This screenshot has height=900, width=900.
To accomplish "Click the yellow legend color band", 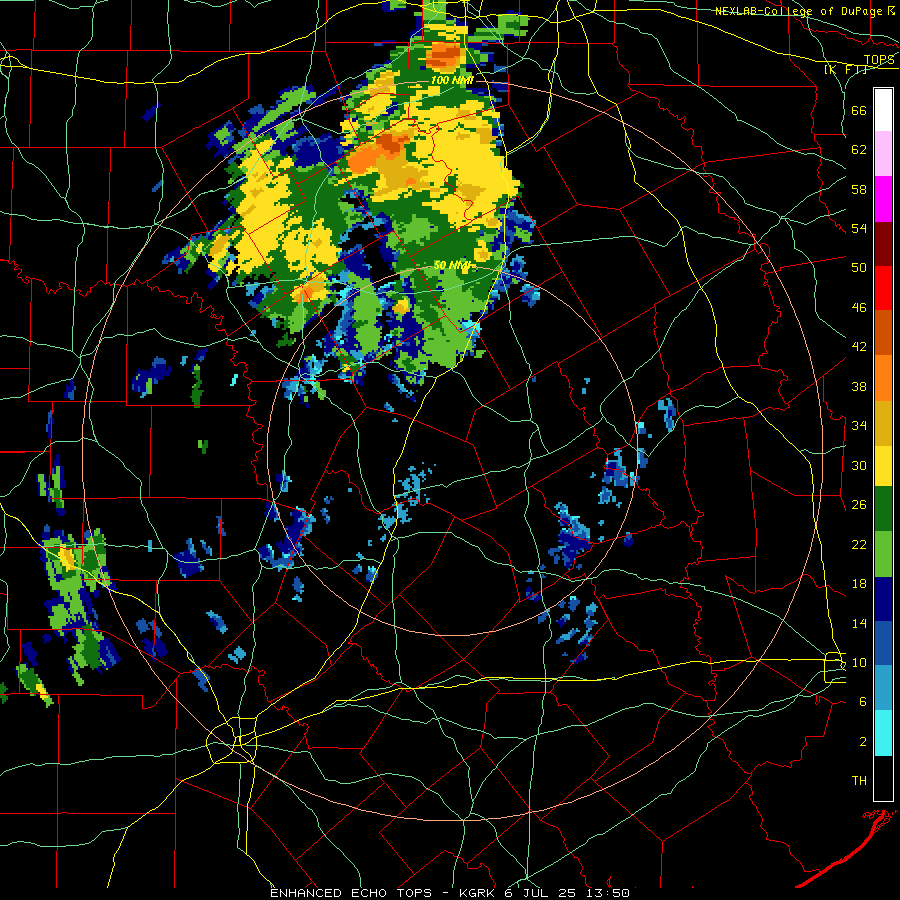I will tap(883, 465).
